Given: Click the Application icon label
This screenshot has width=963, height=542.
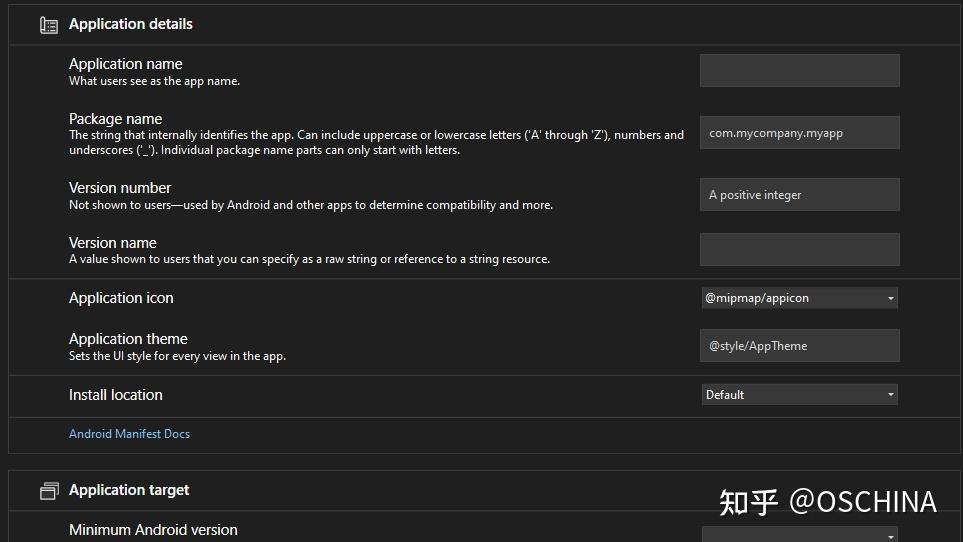Looking at the screenshot, I should (121, 298).
